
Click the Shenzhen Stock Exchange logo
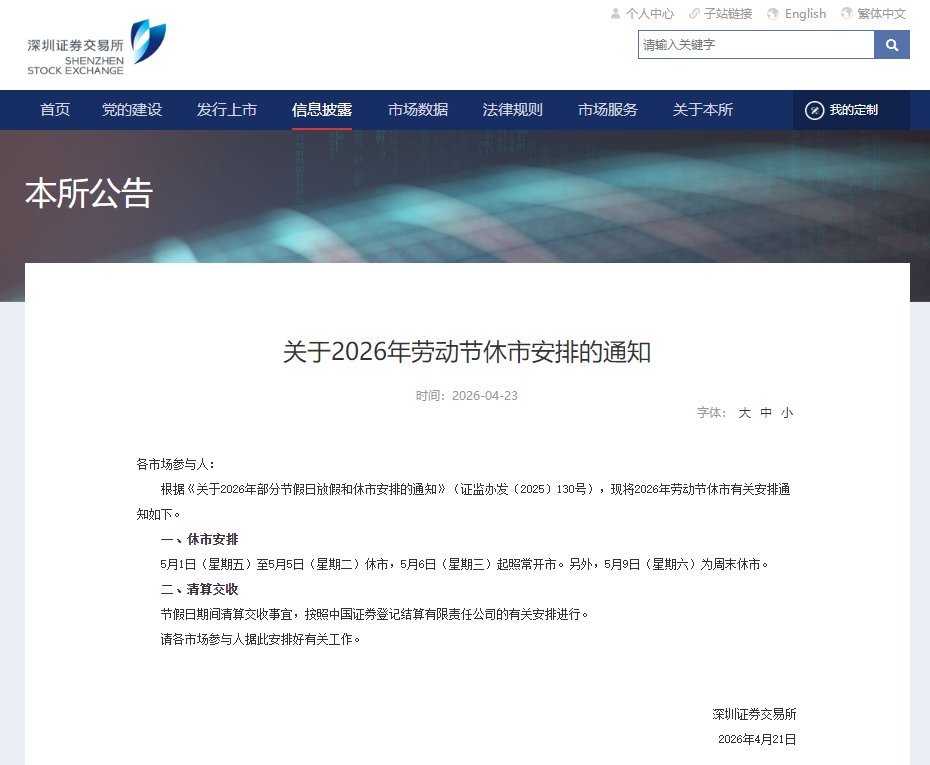point(96,47)
